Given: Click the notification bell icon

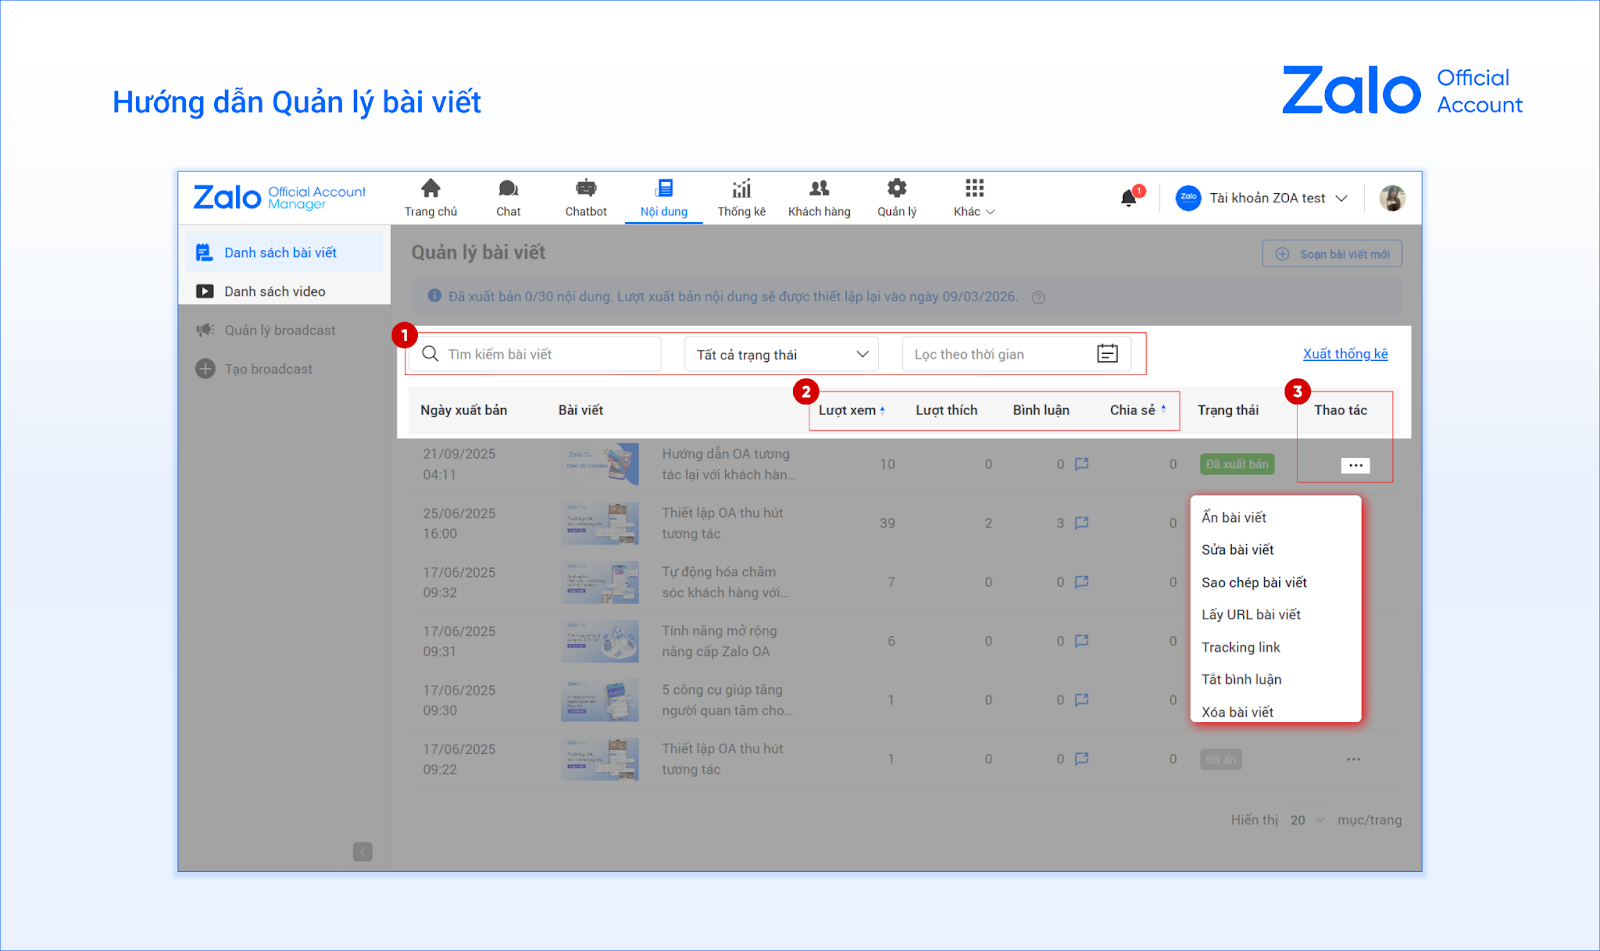Looking at the screenshot, I should tap(1129, 198).
